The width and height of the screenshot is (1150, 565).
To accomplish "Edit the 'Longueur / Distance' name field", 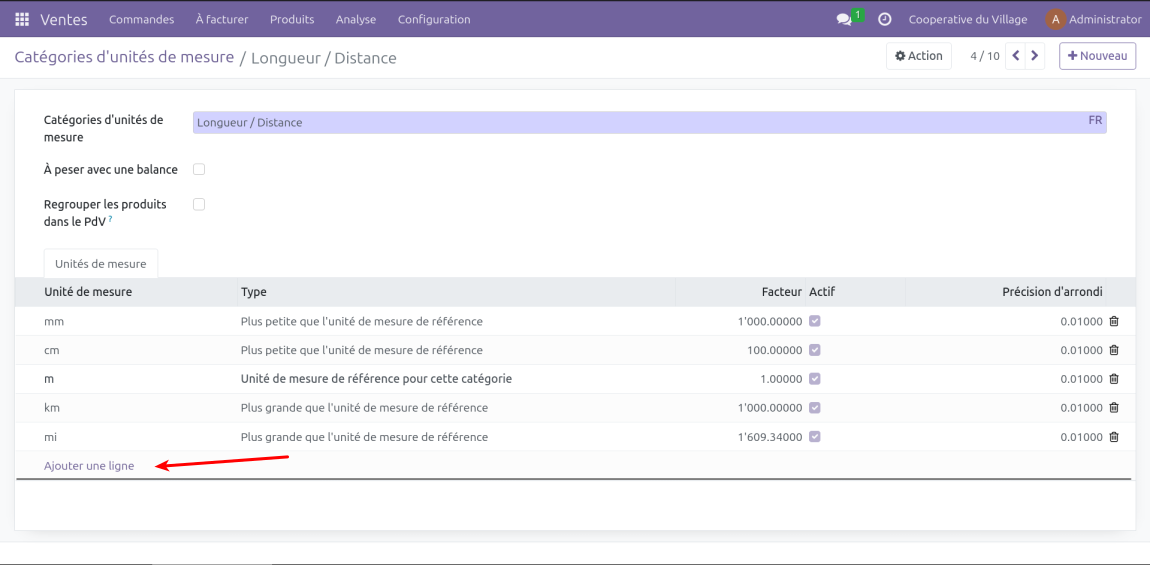I will click(x=640, y=122).
